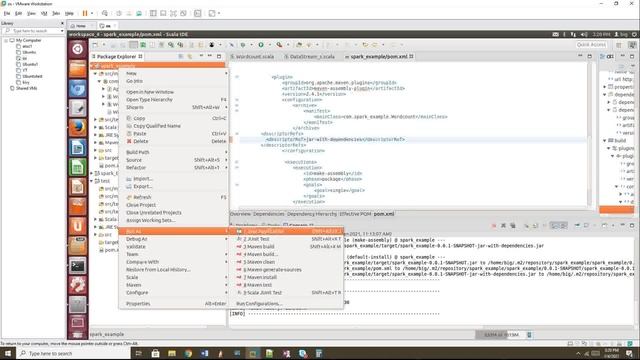The image size is (640, 360).
Task: Choose New in the context menu
Action: tap(173, 73)
